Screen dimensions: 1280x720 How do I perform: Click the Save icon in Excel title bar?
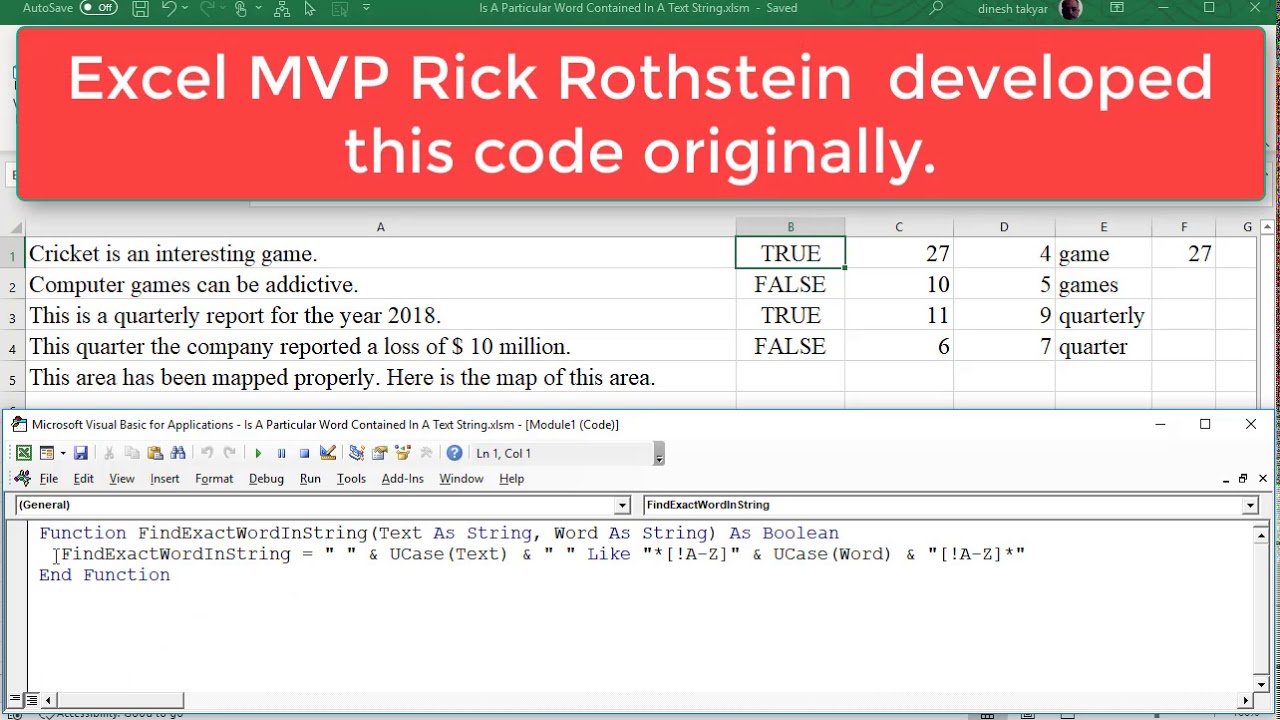pos(140,9)
